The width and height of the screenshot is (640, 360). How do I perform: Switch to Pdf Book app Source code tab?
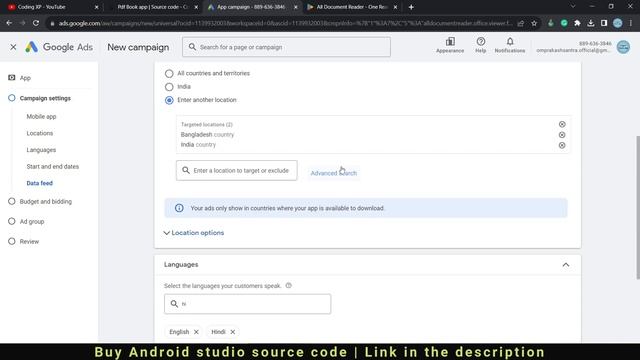tap(152, 7)
